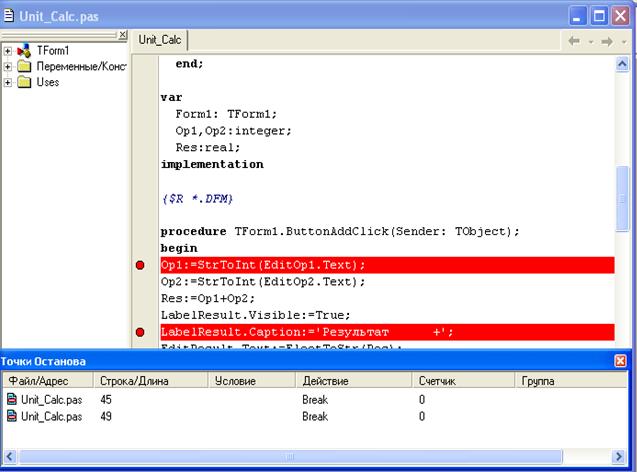Close the Unit_Calc.pas window

click(621, 16)
